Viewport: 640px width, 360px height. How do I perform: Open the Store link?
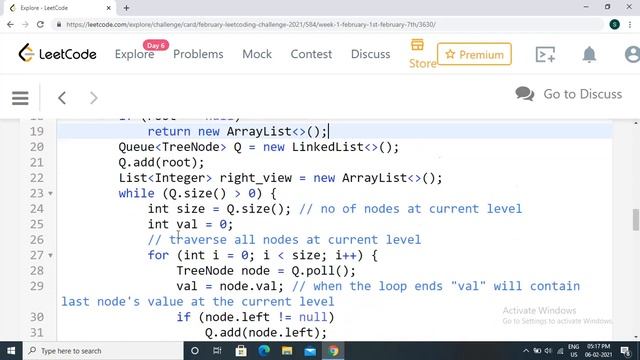pos(422,54)
